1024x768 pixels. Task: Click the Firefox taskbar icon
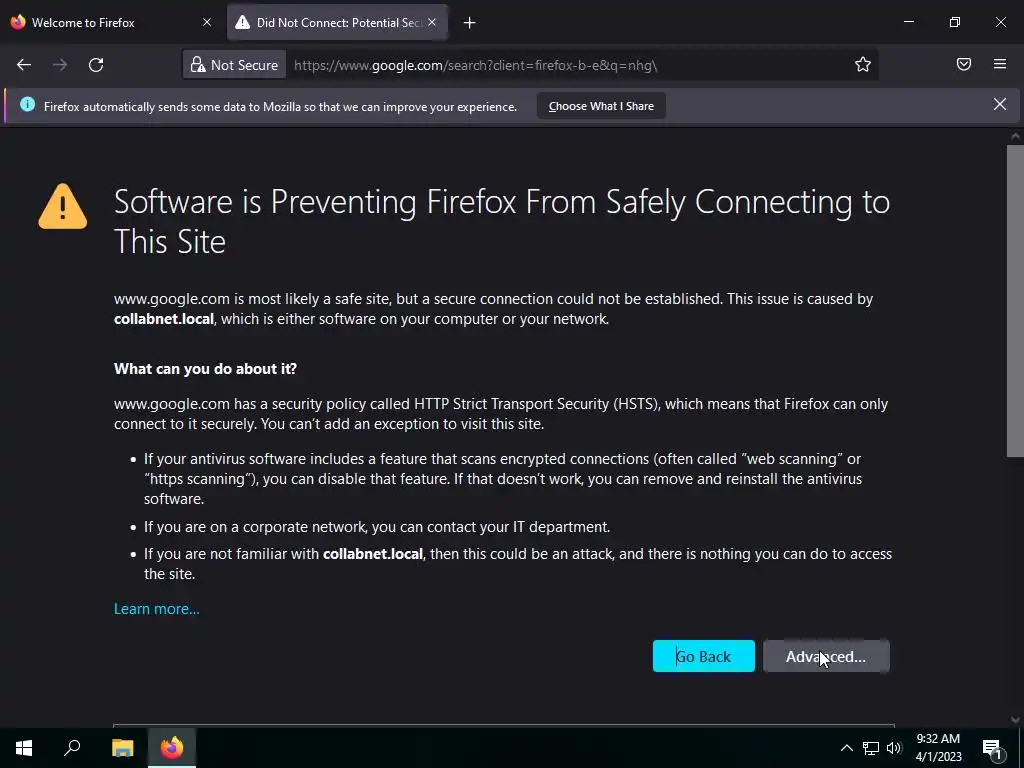point(172,748)
